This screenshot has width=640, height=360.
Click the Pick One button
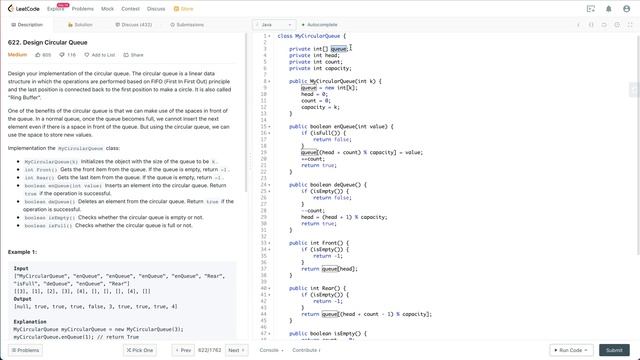[140, 350]
